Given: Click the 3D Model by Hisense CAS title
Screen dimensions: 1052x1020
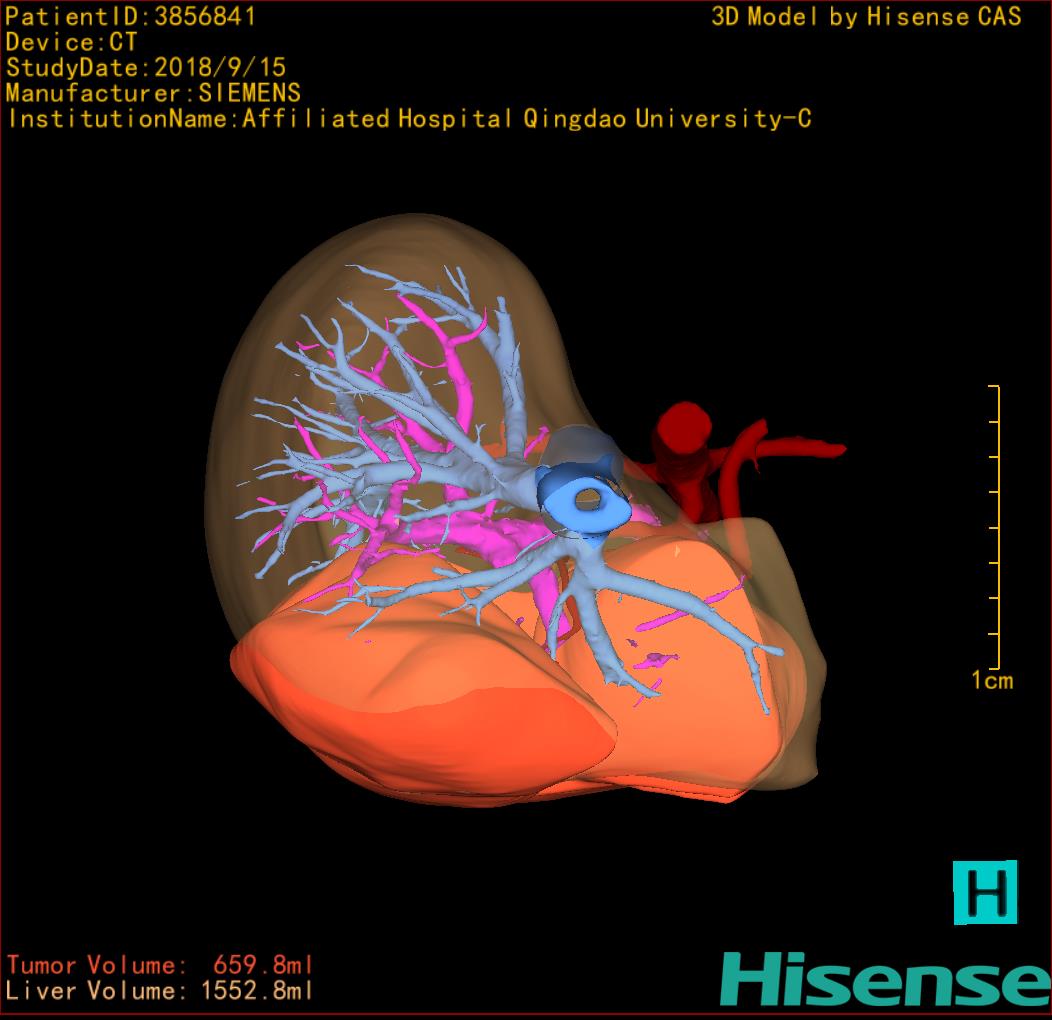Looking at the screenshot, I should click(866, 17).
